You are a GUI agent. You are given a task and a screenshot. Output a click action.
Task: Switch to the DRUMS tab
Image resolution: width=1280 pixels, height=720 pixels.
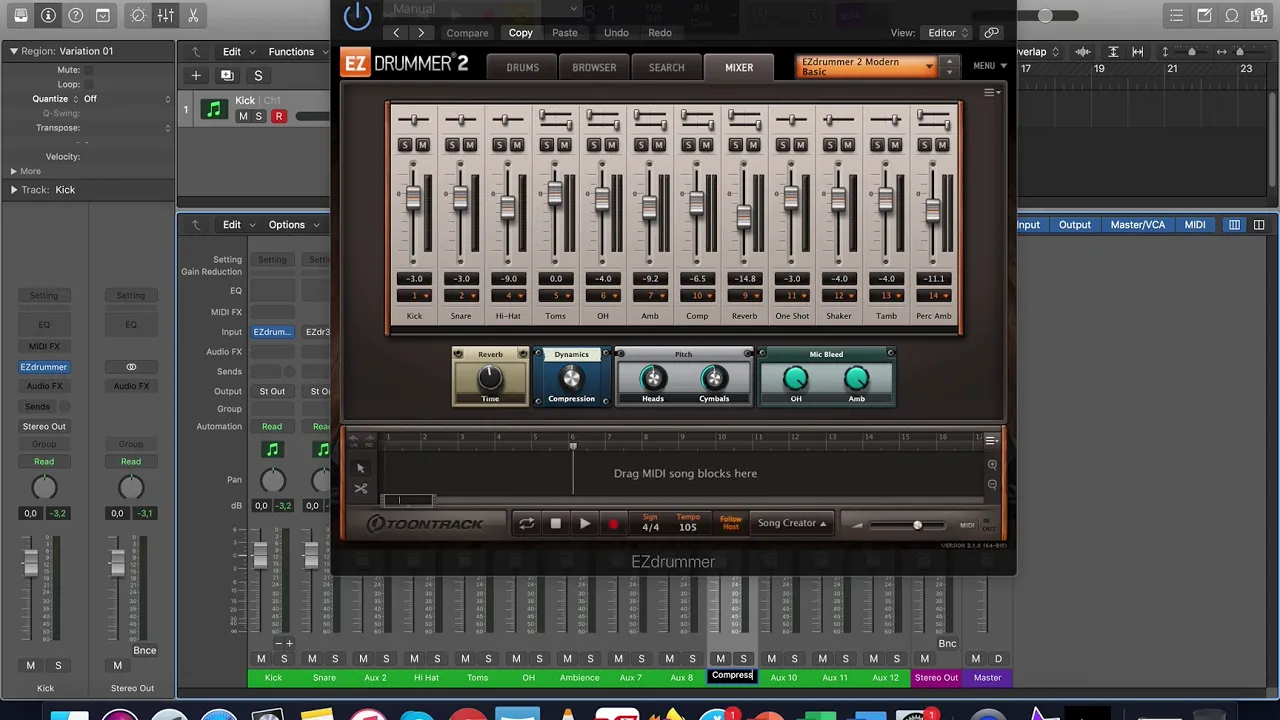(522, 67)
